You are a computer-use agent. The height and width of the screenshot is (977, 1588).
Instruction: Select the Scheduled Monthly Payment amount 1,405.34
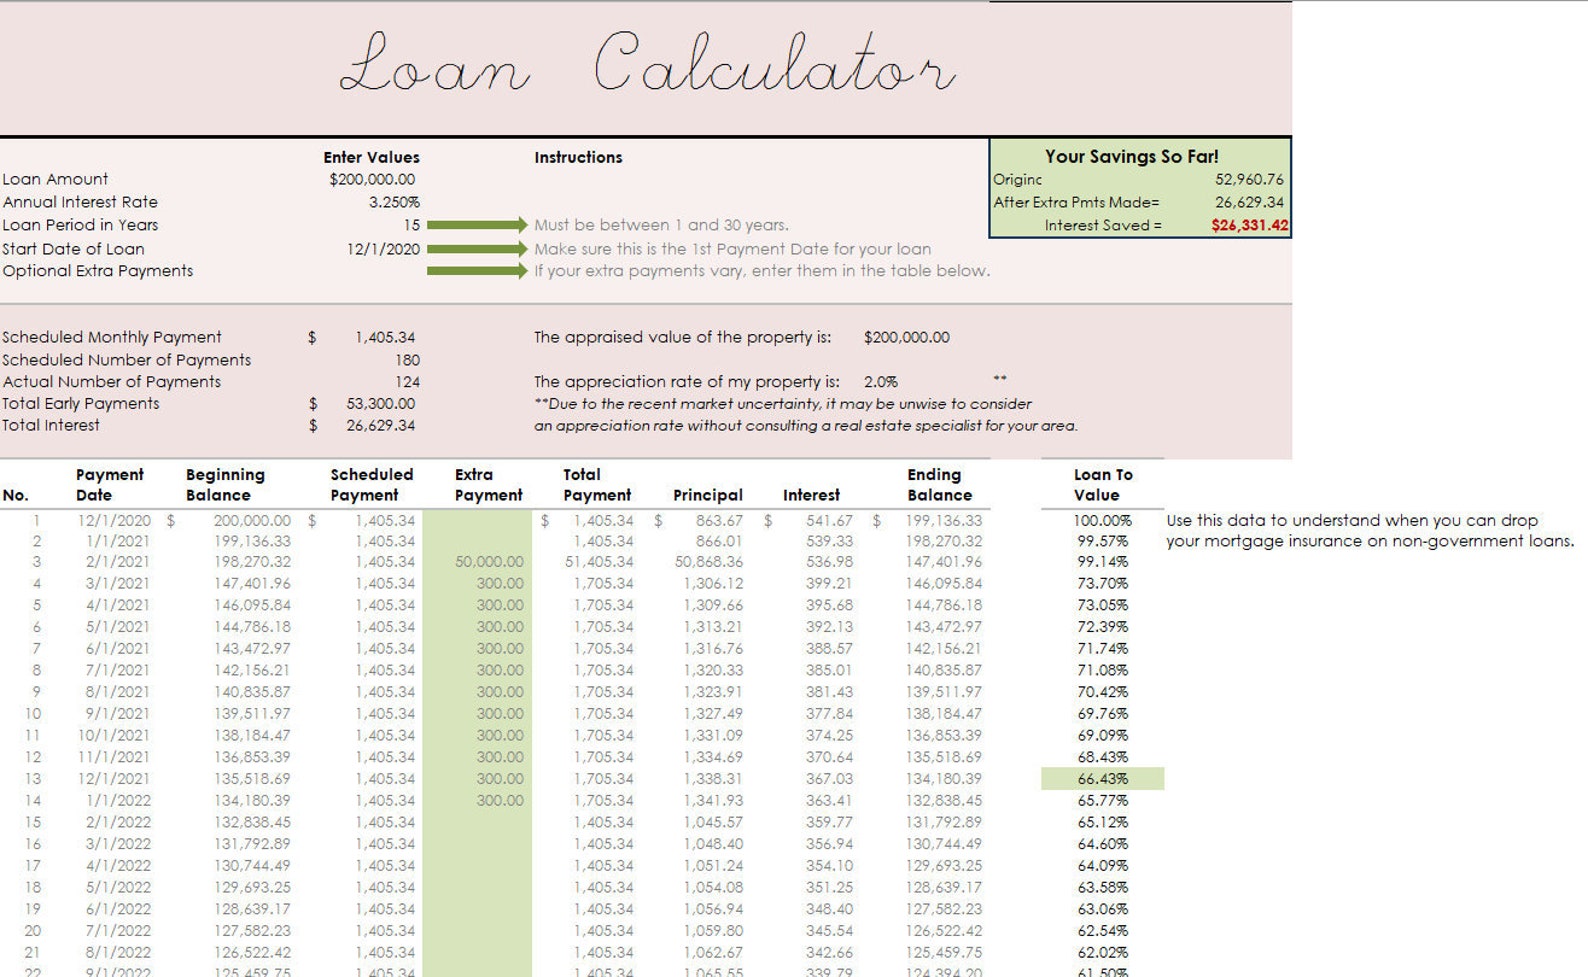coord(385,337)
